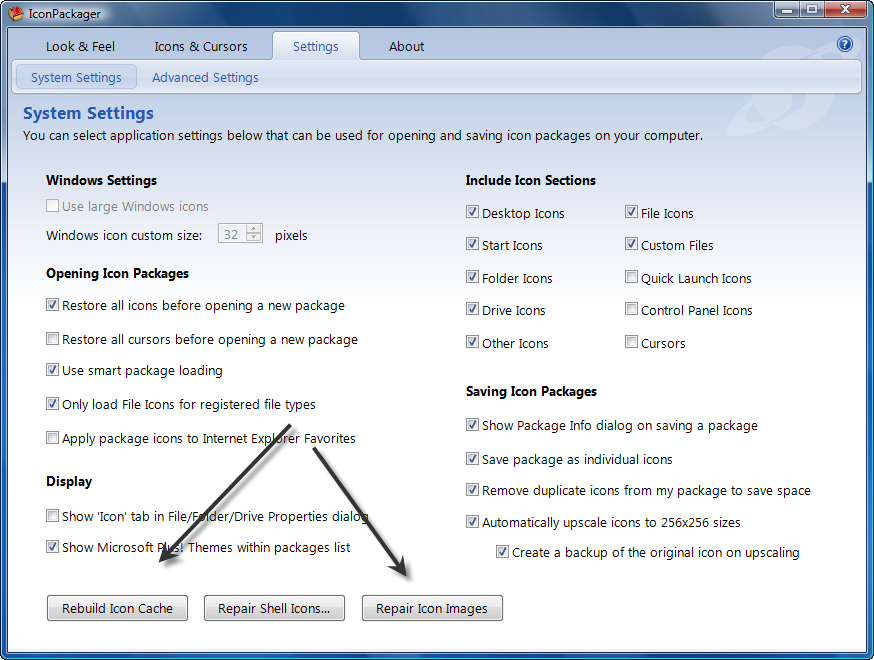Uncheck Remove duplicate icons from my package
874x660 pixels.
pyautogui.click(x=472, y=490)
